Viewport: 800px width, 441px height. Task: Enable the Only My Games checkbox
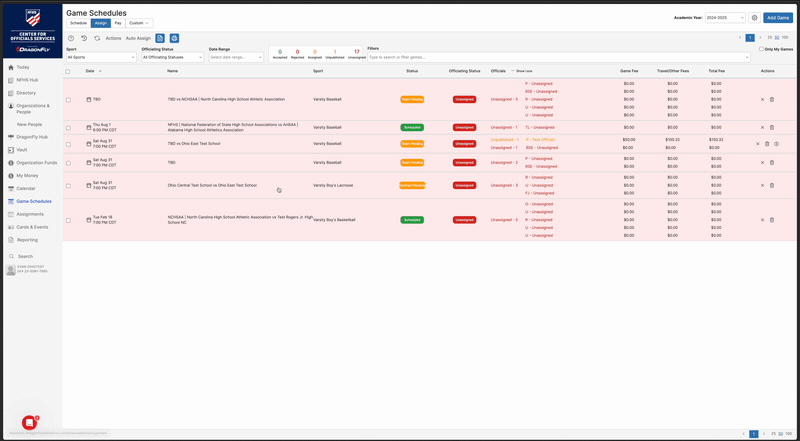761,49
